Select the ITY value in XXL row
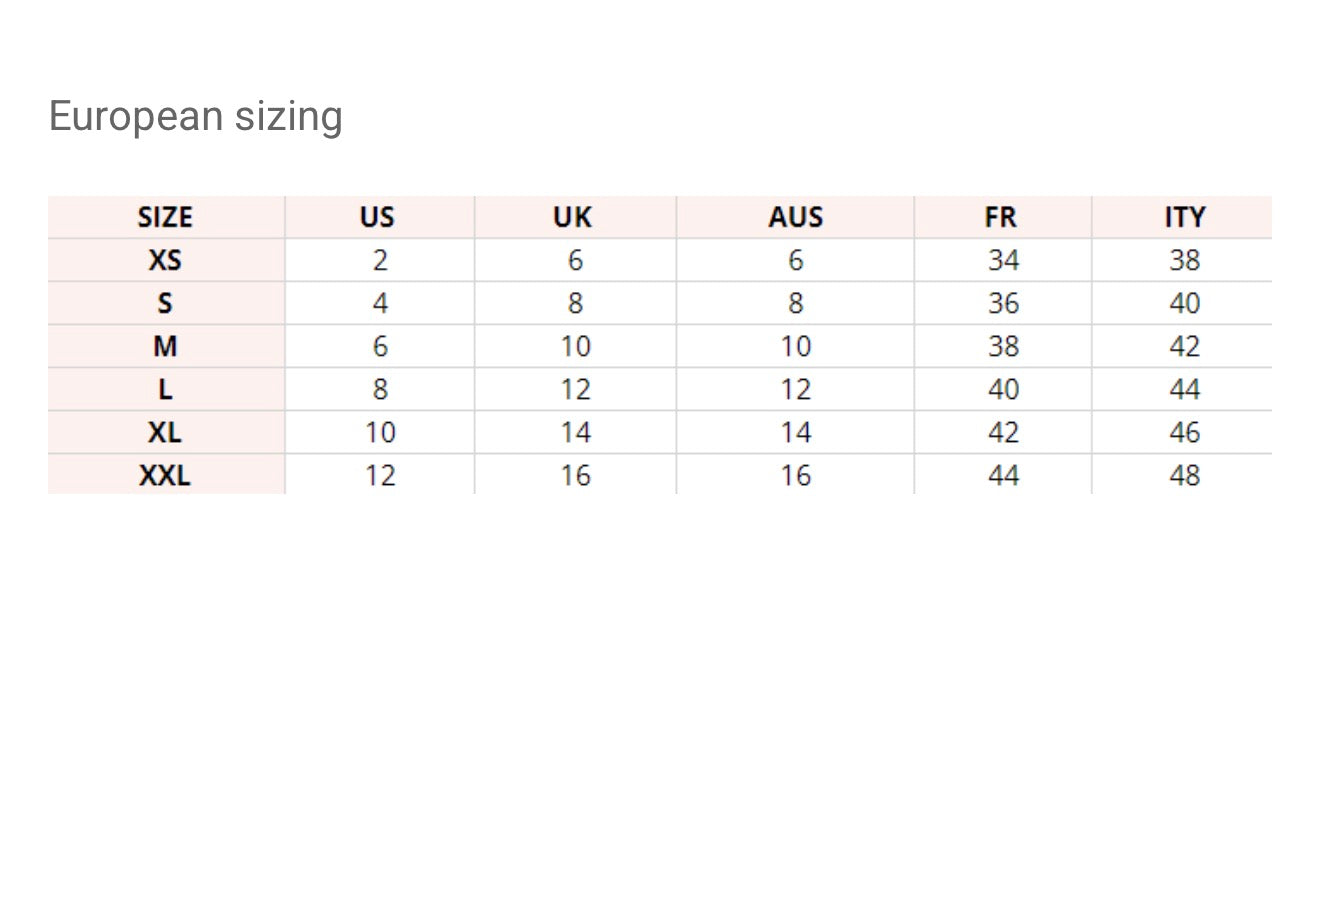 pyautogui.click(x=1184, y=475)
